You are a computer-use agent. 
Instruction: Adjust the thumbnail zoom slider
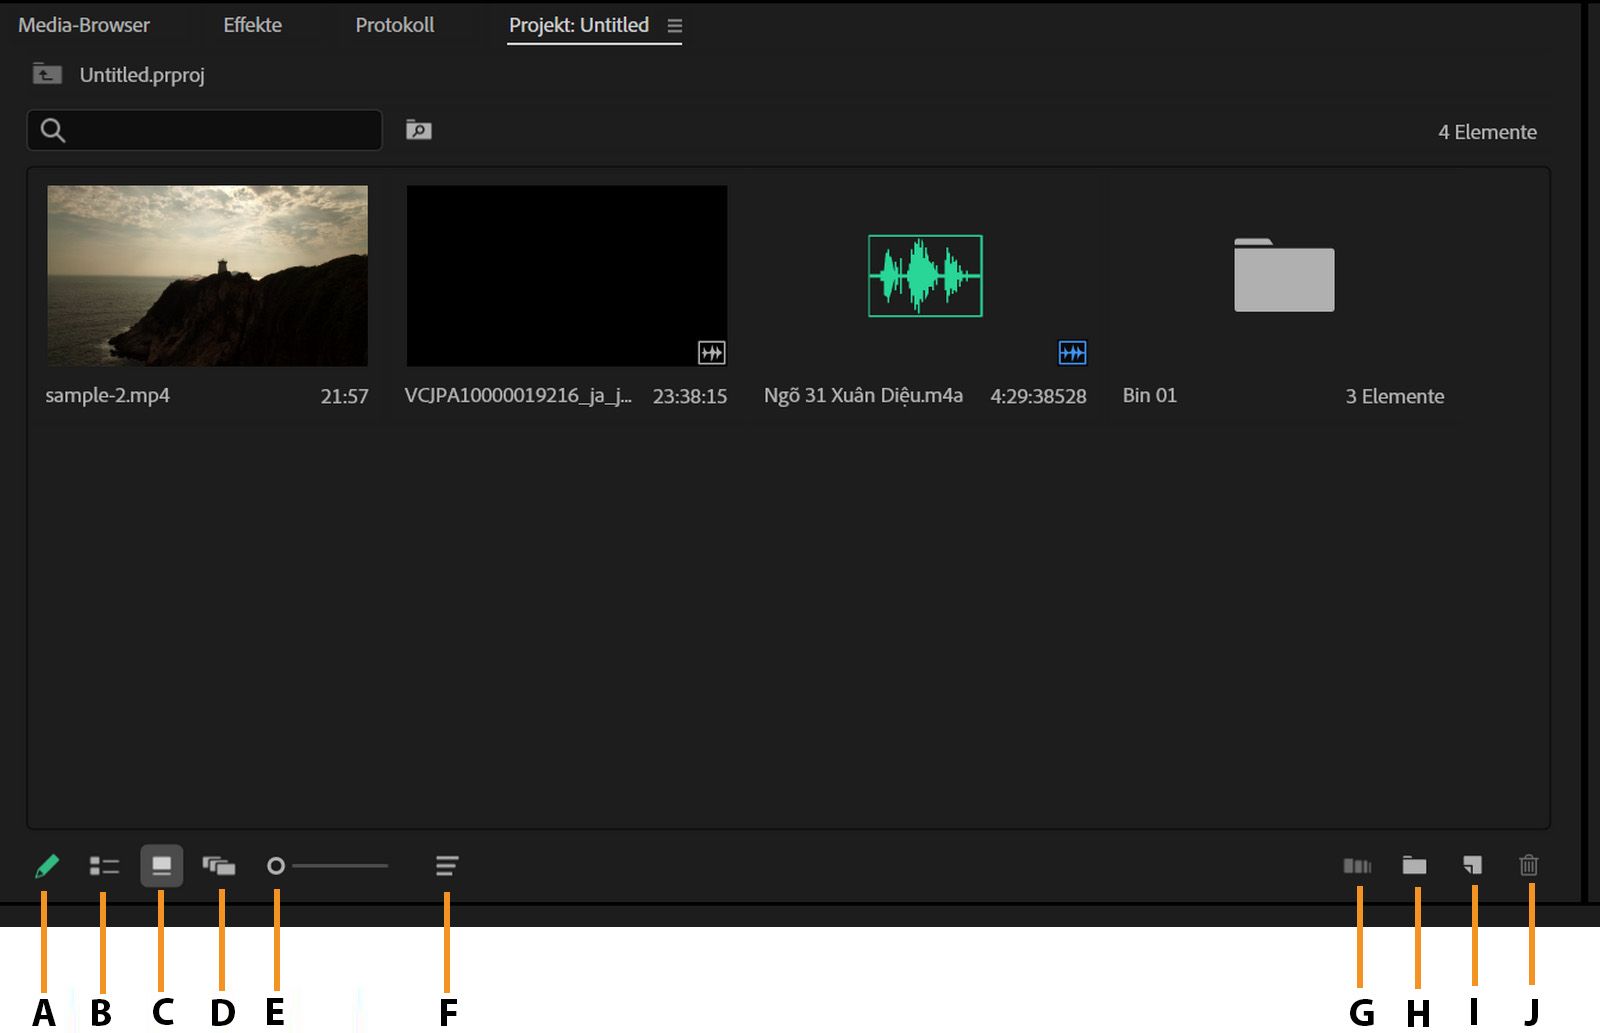278,864
